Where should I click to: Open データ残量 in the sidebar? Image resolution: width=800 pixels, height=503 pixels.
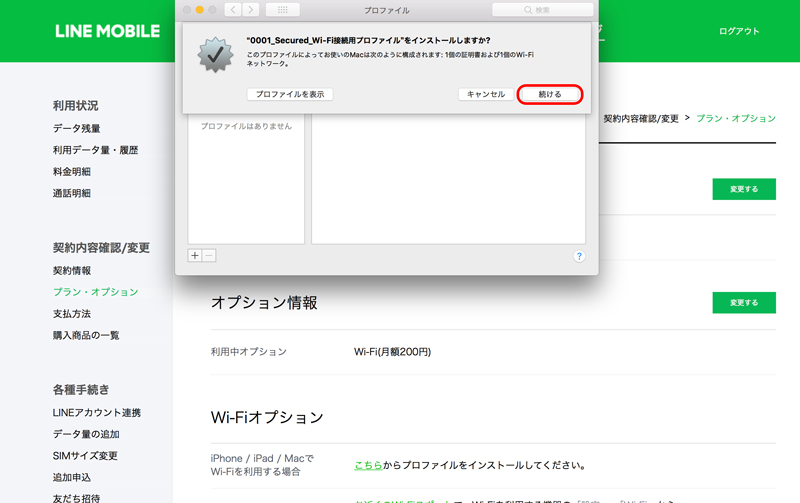pos(77,129)
